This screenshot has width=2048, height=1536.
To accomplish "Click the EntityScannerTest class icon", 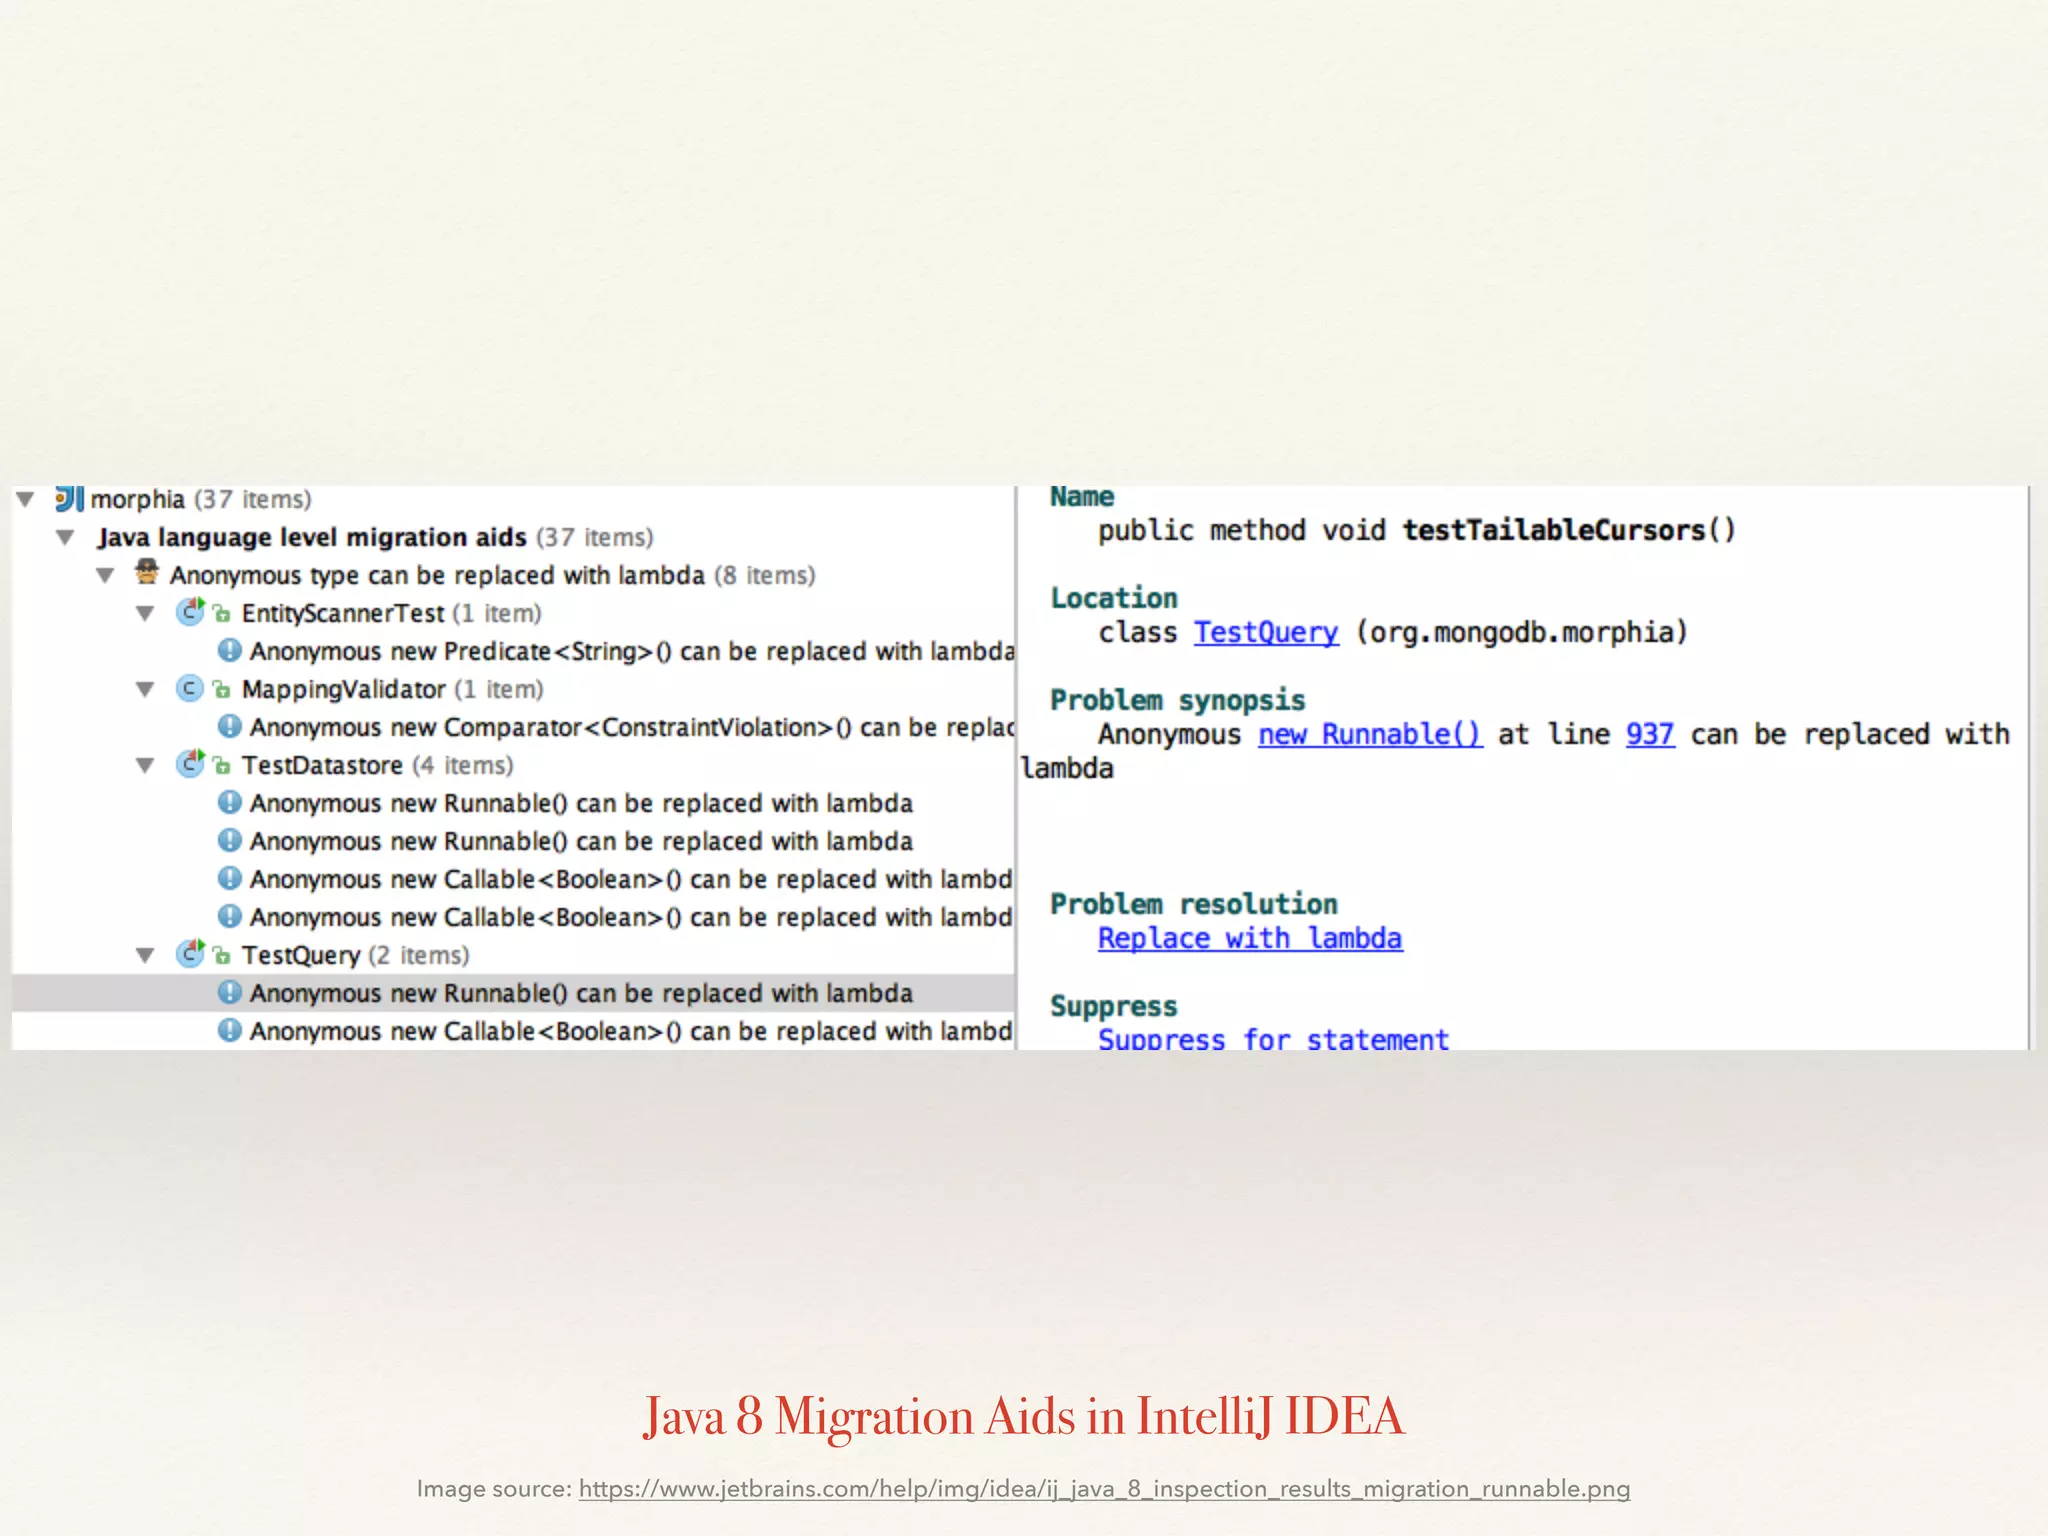I will click(x=190, y=611).
